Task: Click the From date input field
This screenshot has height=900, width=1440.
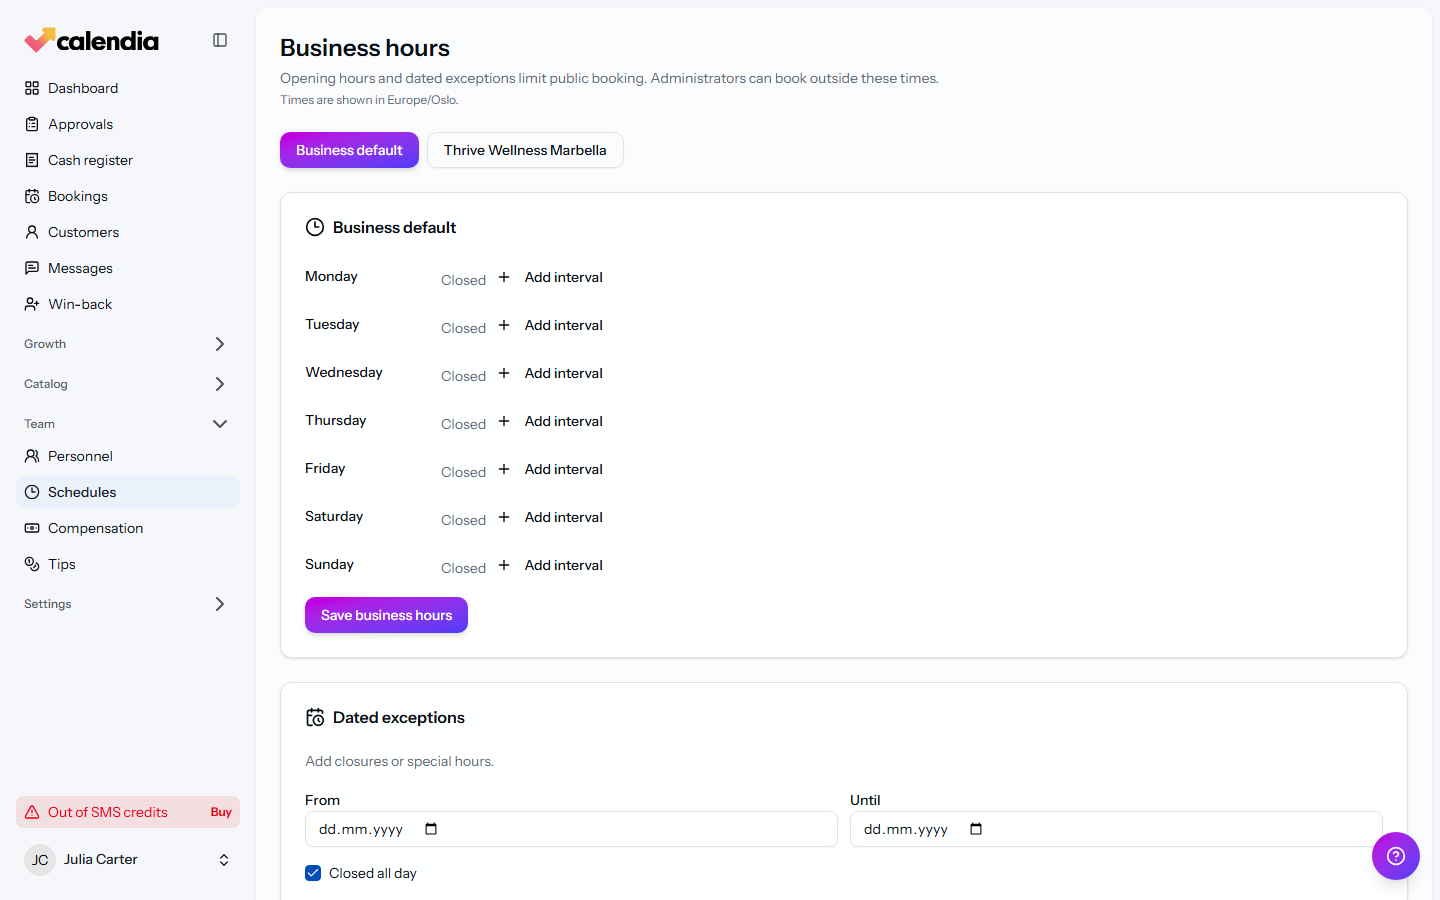Action: coord(571,829)
